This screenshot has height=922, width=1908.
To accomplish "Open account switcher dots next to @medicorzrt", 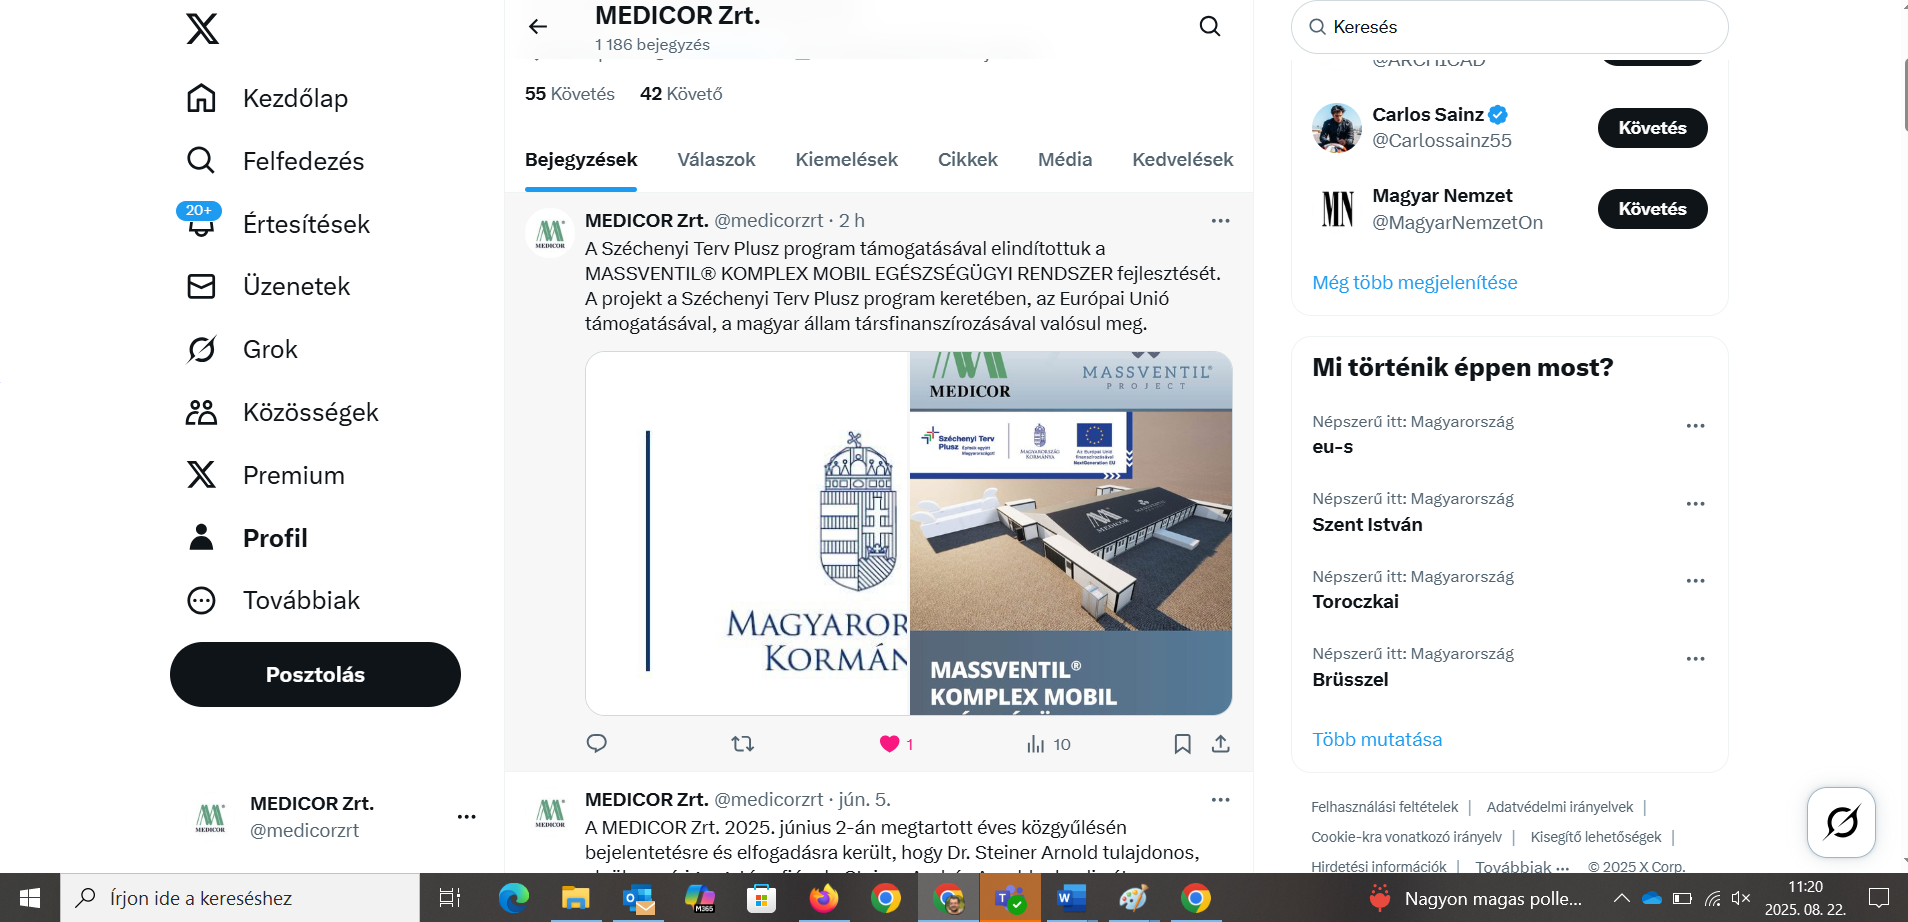I will point(466,817).
